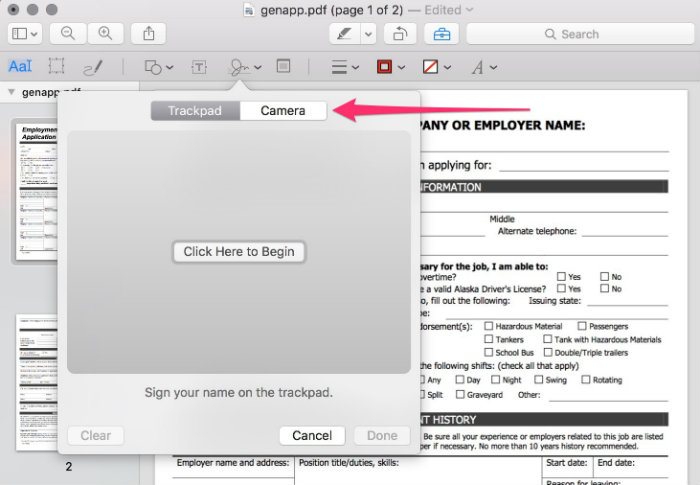Open the Text Style A tool
This screenshot has height=485, width=700.
click(x=478, y=67)
